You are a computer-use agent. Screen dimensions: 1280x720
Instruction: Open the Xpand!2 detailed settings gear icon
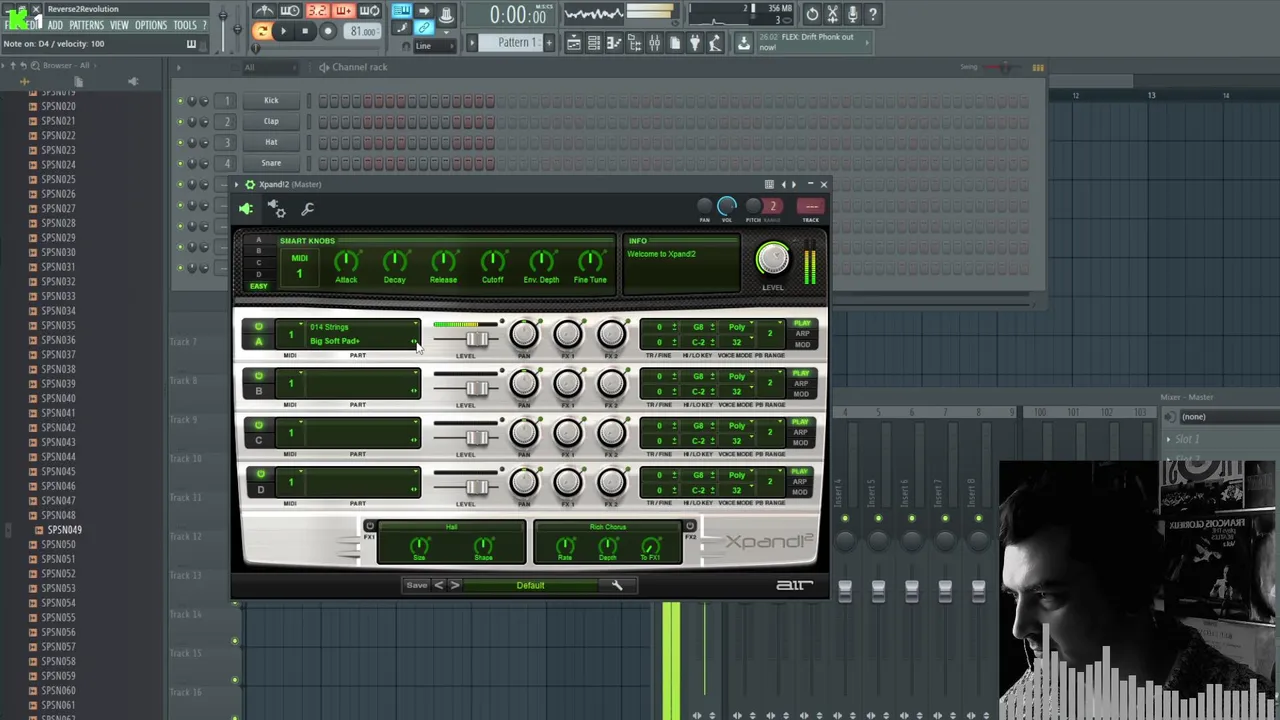pos(278,209)
